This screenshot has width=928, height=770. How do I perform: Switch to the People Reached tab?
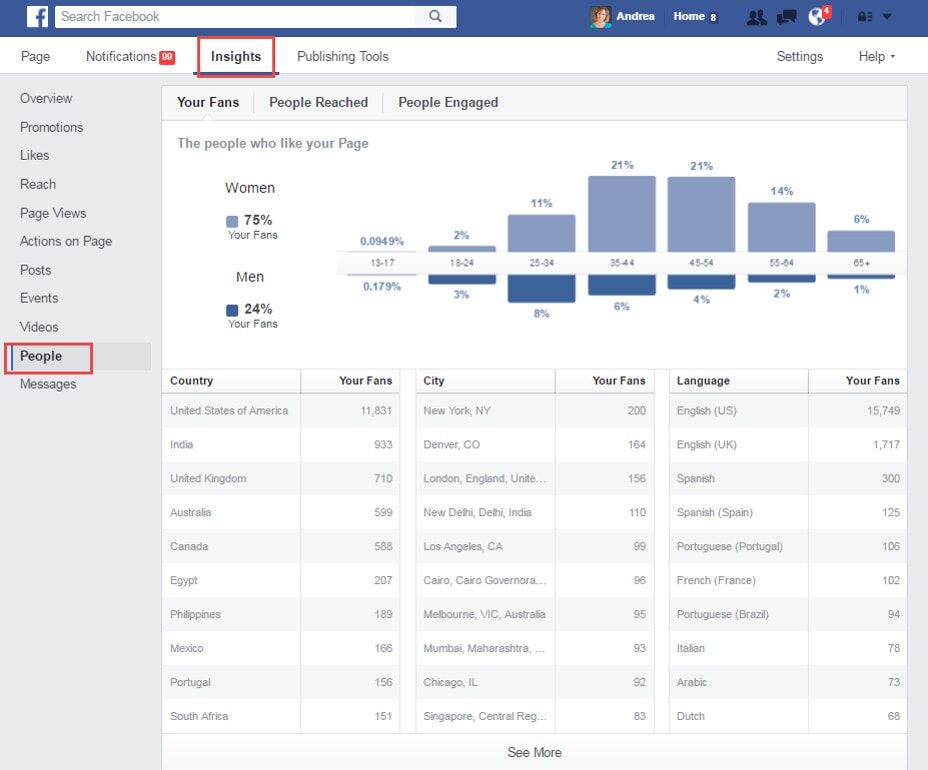(x=318, y=102)
